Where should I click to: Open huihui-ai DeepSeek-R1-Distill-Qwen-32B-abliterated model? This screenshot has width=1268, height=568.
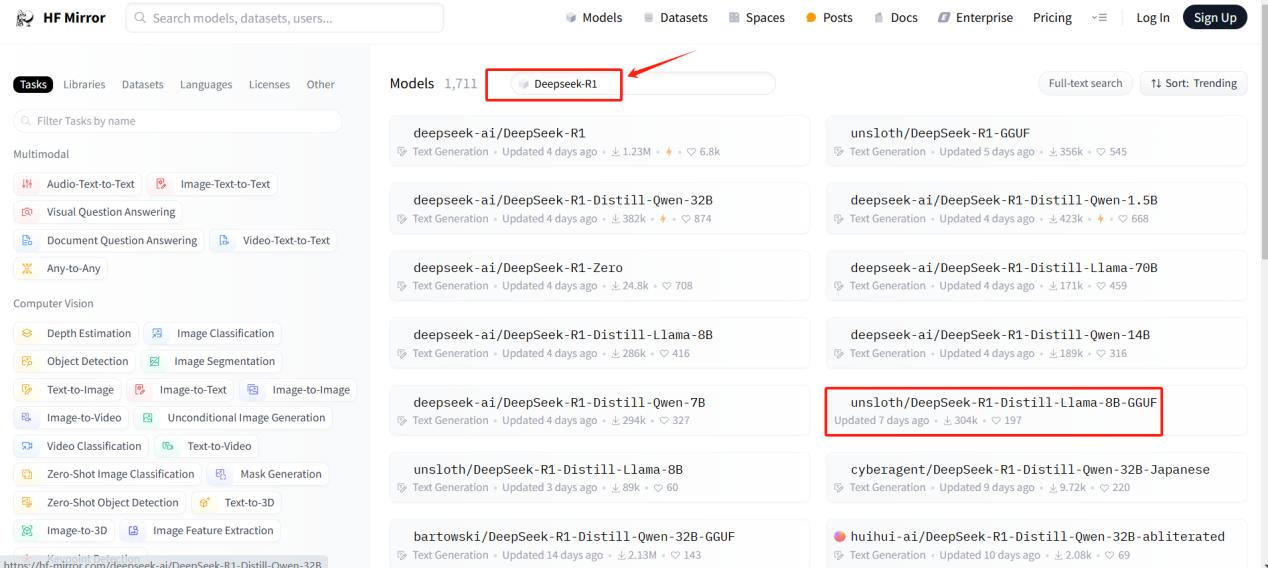pyautogui.click(x=1037, y=544)
